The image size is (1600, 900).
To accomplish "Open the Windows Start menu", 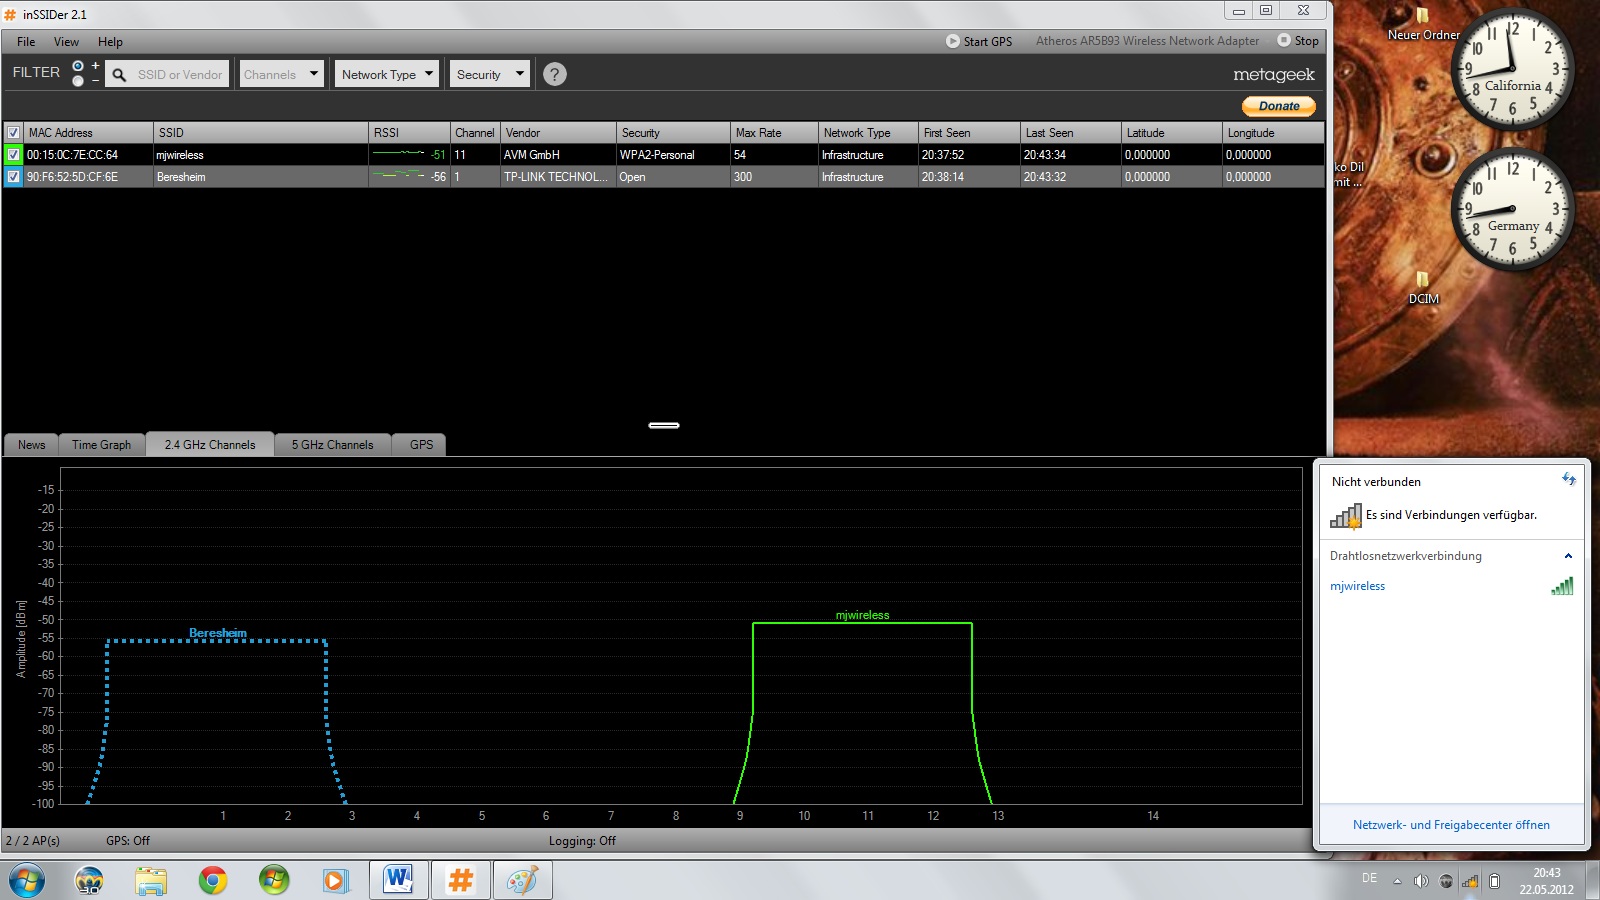I will click(x=27, y=881).
